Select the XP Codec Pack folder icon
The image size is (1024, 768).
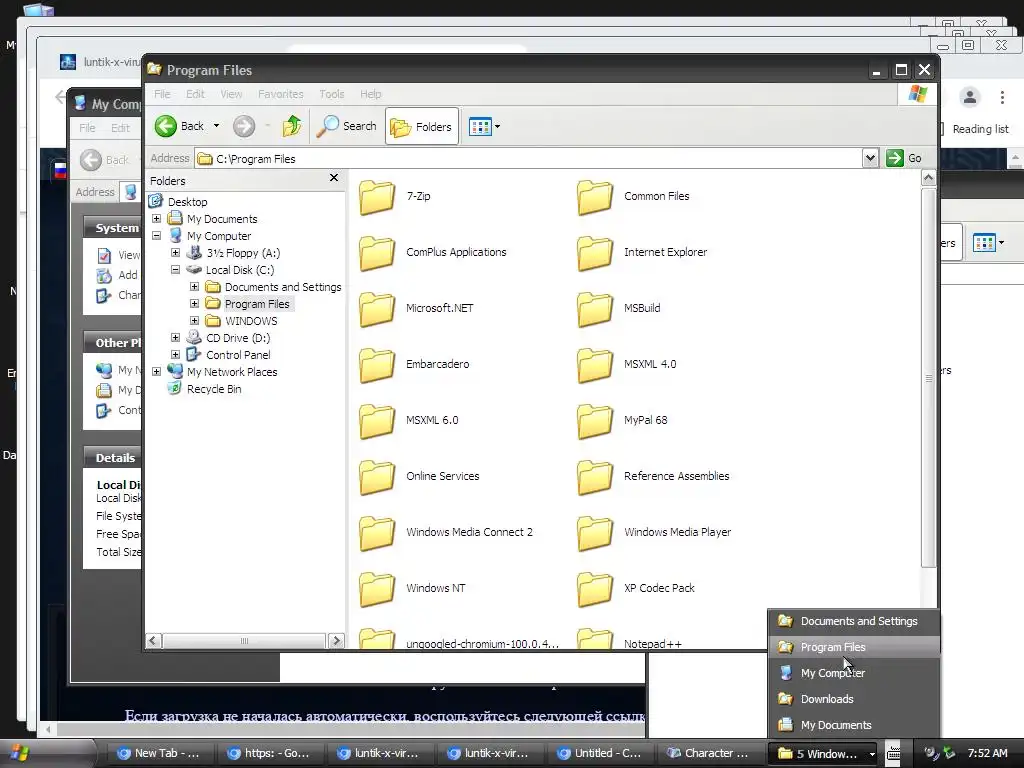pyautogui.click(x=595, y=590)
